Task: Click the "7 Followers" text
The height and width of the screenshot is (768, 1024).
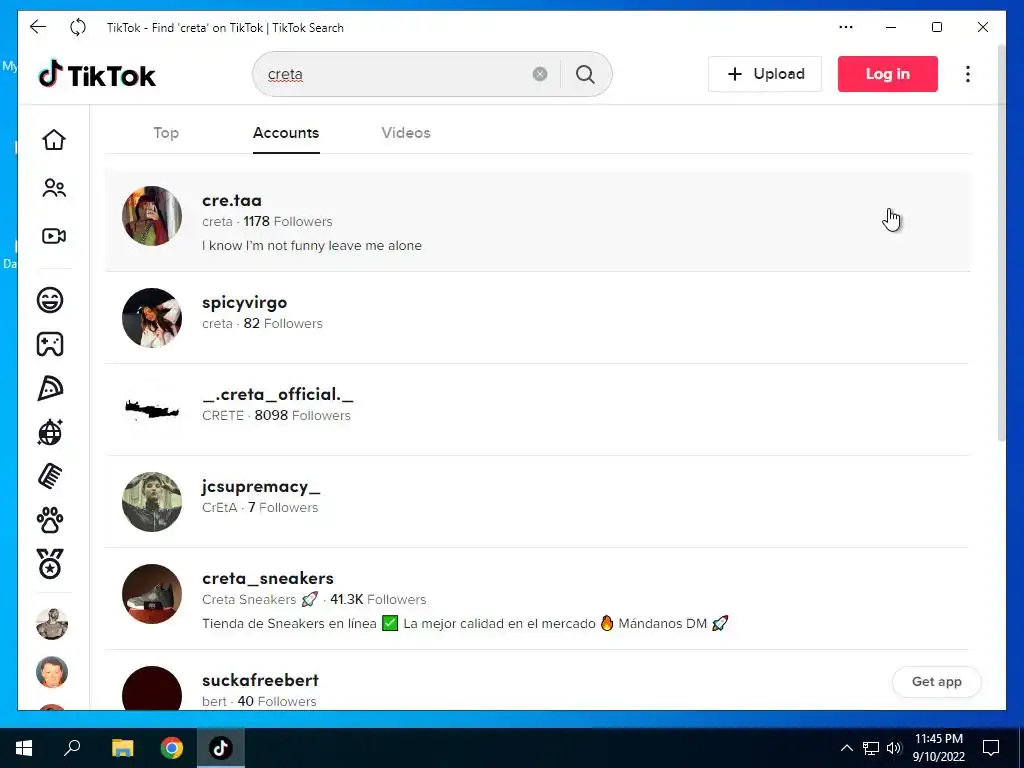Action: click(283, 508)
